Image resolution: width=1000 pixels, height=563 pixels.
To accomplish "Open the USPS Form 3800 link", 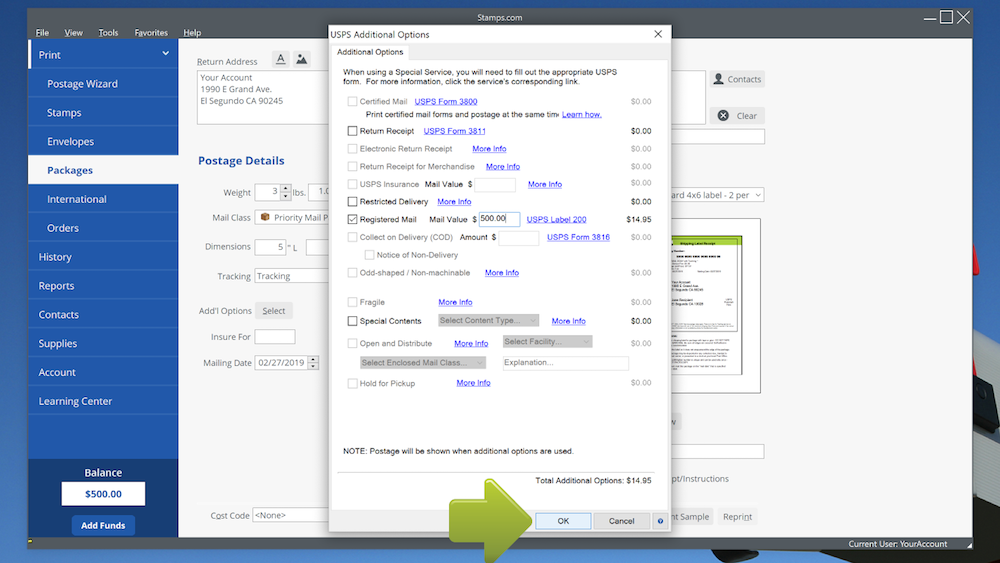I will pos(446,101).
